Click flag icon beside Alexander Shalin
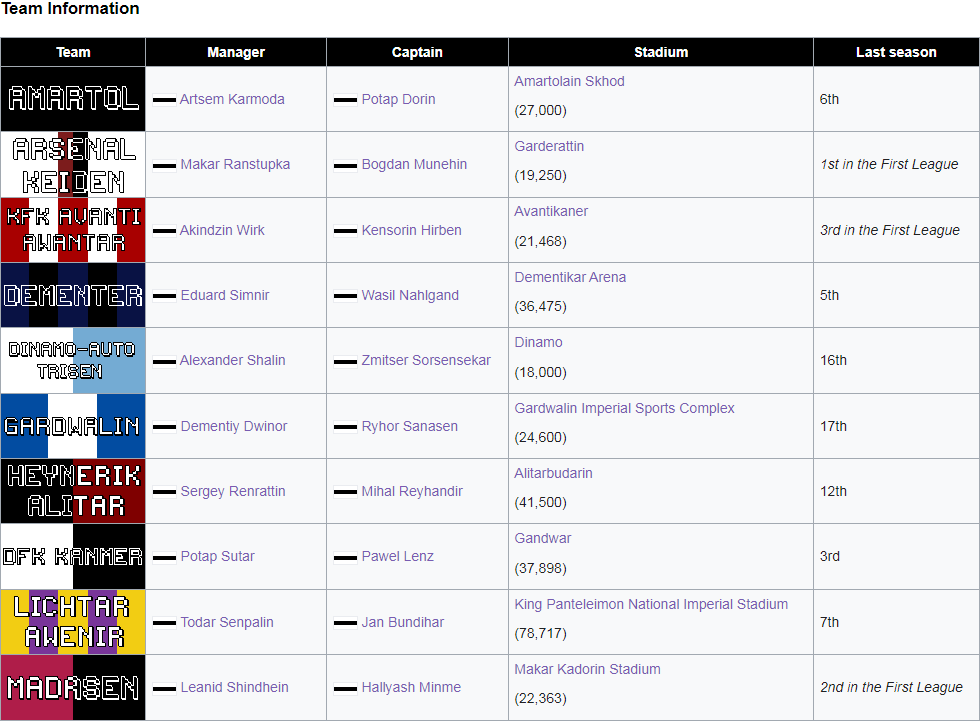 click(x=164, y=361)
